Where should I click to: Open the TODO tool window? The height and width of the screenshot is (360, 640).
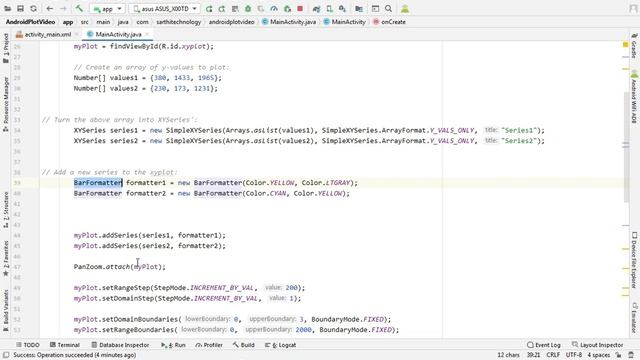point(27,345)
